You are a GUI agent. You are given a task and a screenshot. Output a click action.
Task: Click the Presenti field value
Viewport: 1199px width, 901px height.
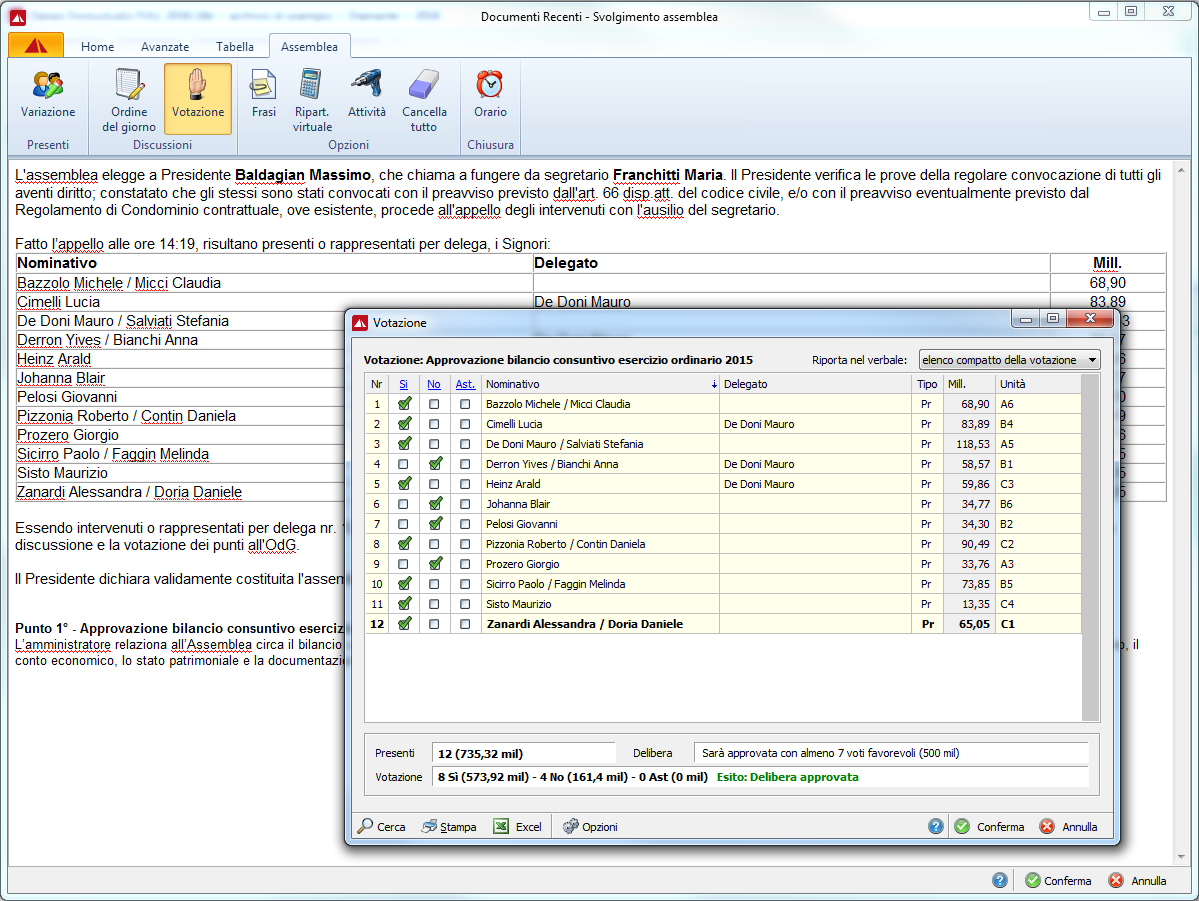(x=524, y=753)
